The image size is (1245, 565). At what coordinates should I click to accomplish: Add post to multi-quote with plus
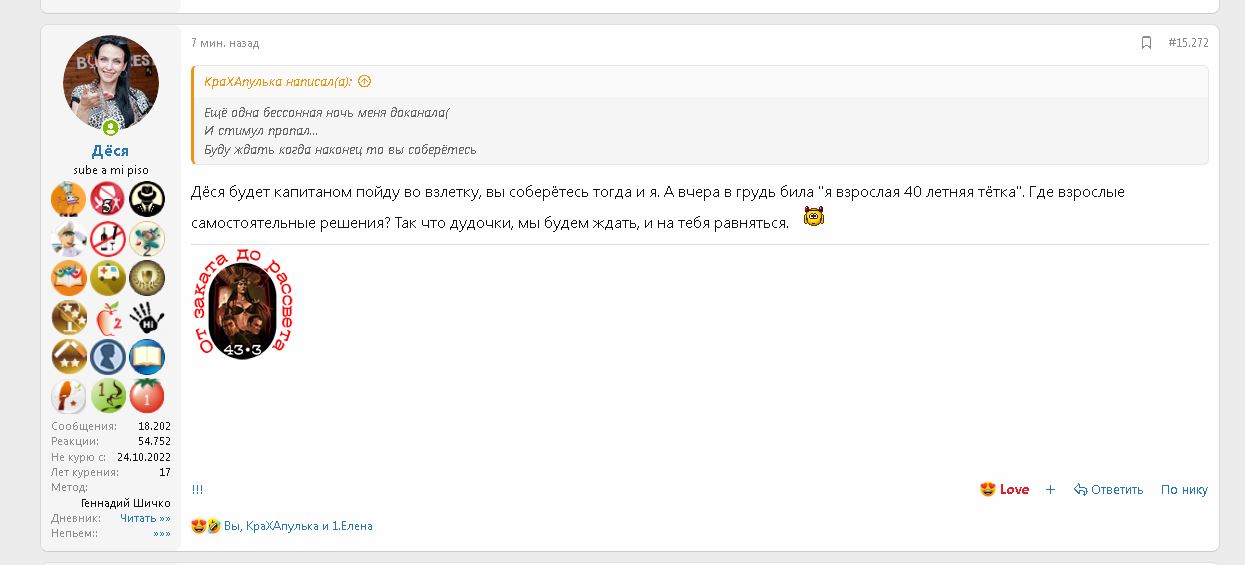(x=1050, y=490)
